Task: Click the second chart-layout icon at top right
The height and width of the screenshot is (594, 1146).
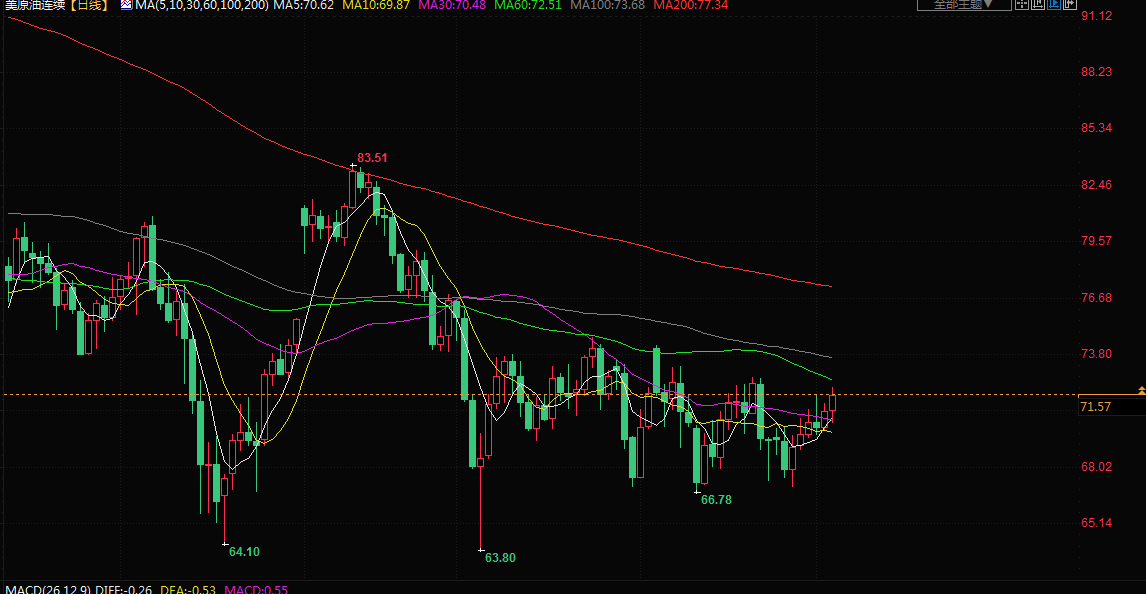Action: pyautogui.click(x=1037, y=4)
